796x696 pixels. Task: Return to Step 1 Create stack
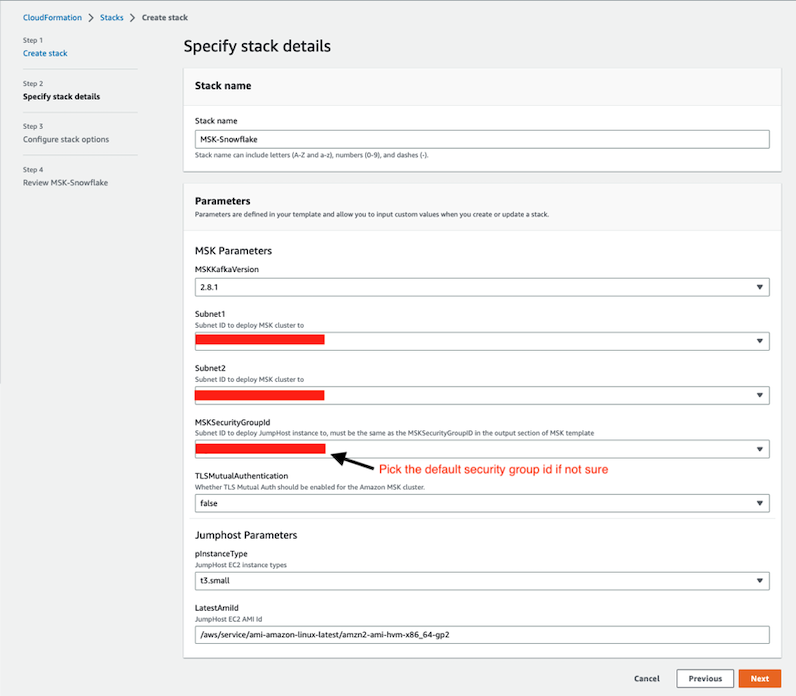click(45, 53)
